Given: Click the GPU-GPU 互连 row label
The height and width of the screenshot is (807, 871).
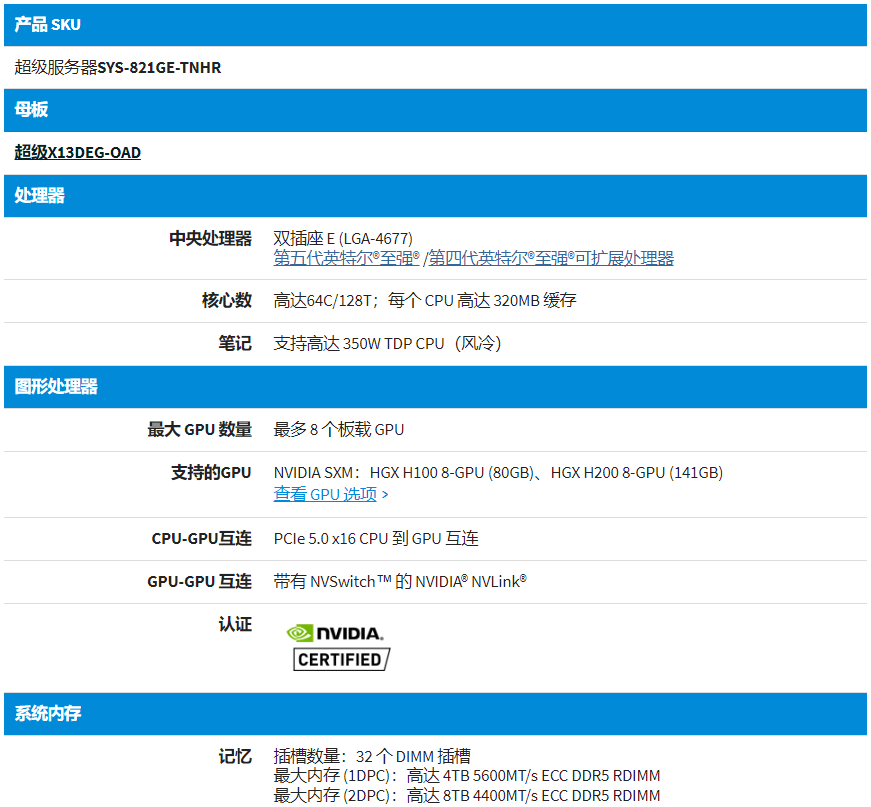Looking at the screenshot, I should (199, 582).
